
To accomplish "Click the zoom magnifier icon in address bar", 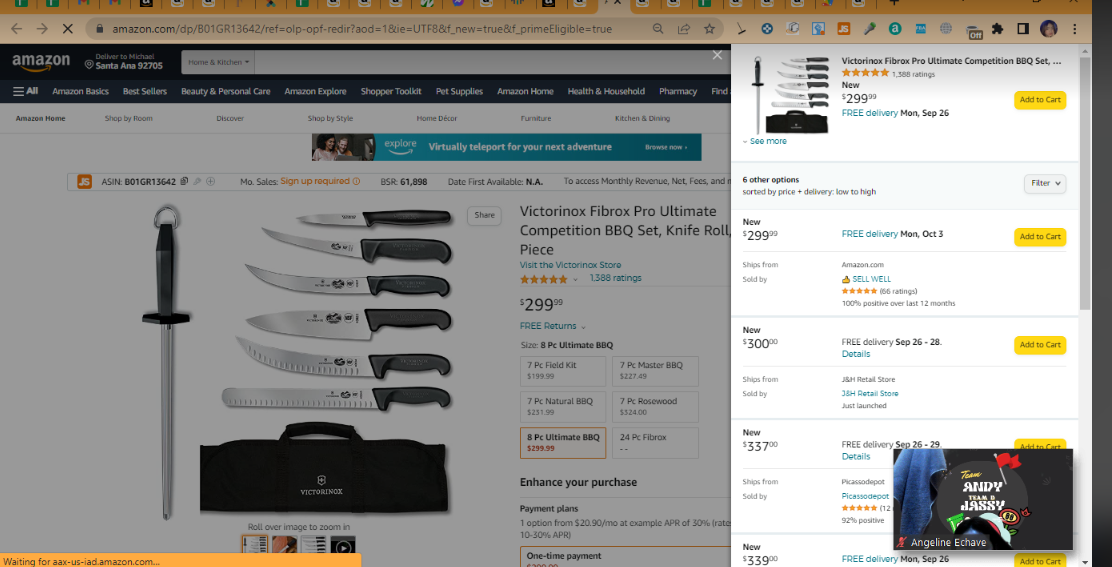I will pyautogui.click(x=659, y=29).
